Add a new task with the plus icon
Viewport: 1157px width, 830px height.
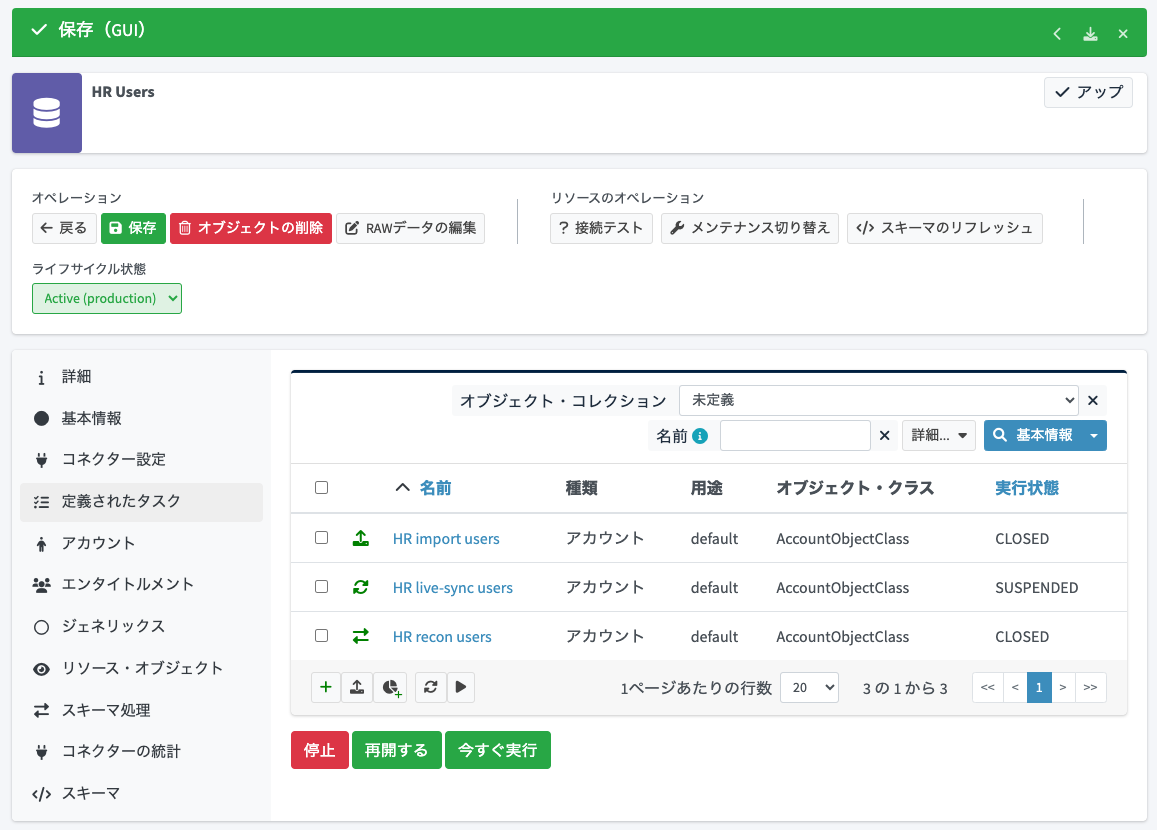click(325, 688)
